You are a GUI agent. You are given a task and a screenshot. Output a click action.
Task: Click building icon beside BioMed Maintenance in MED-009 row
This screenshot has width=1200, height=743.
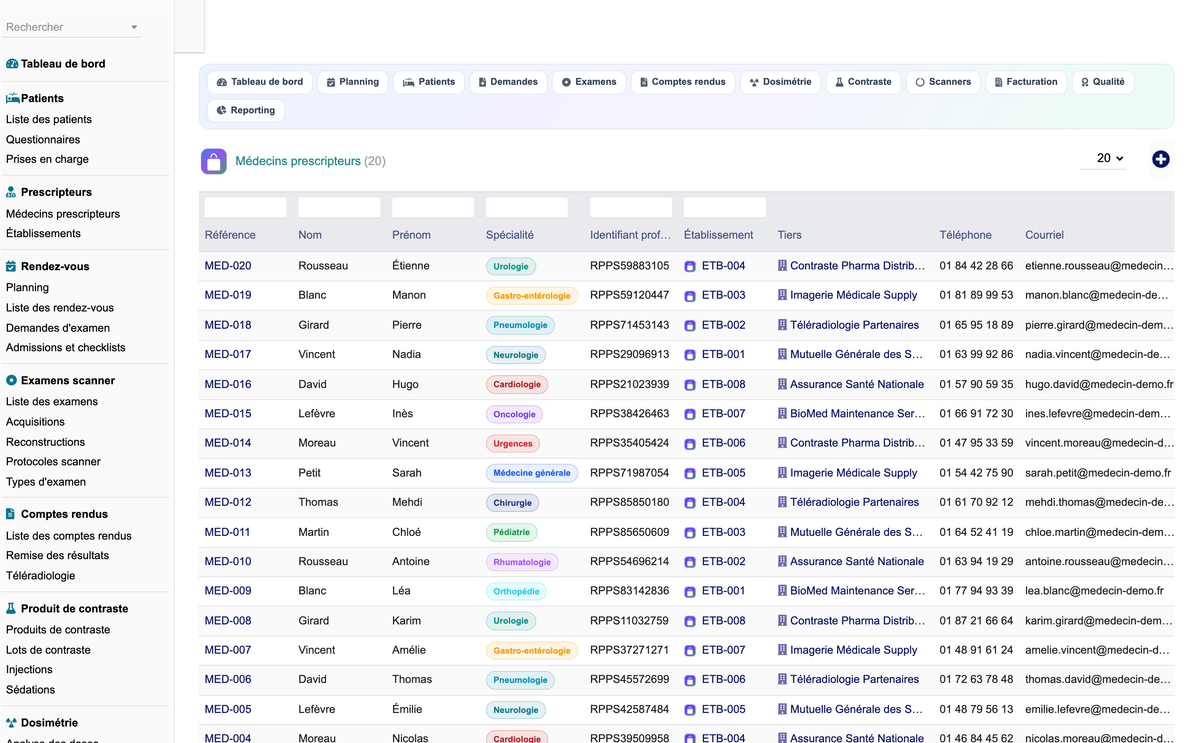click(783, 591)
